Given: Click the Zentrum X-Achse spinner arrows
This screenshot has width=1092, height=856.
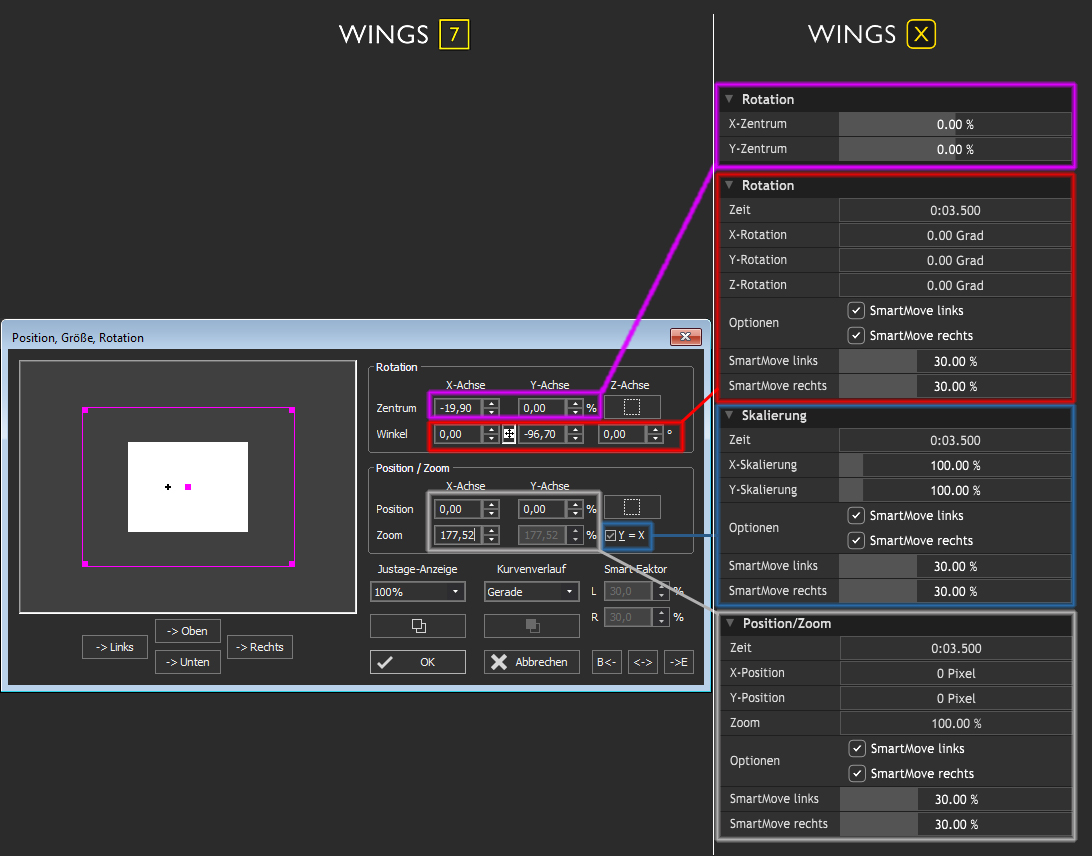Looking at the screenshot, I should tap(491, 408).
